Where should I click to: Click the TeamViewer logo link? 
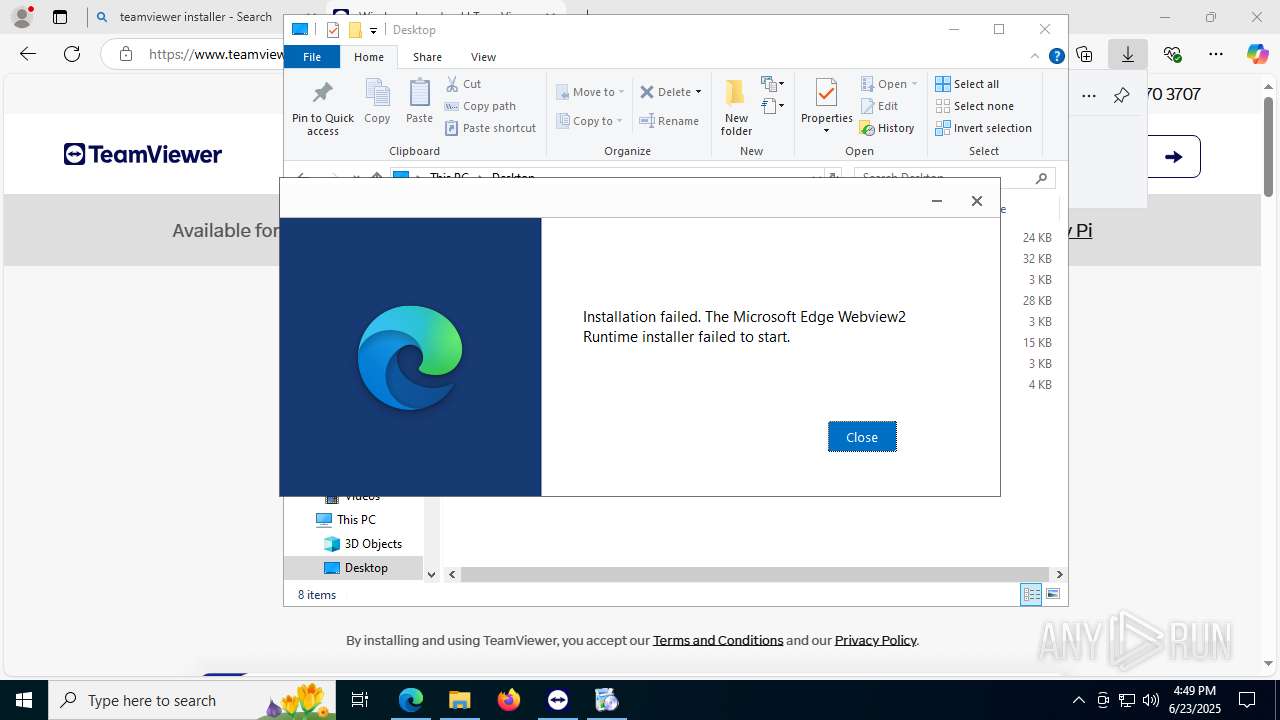click(x=143, y=154)
